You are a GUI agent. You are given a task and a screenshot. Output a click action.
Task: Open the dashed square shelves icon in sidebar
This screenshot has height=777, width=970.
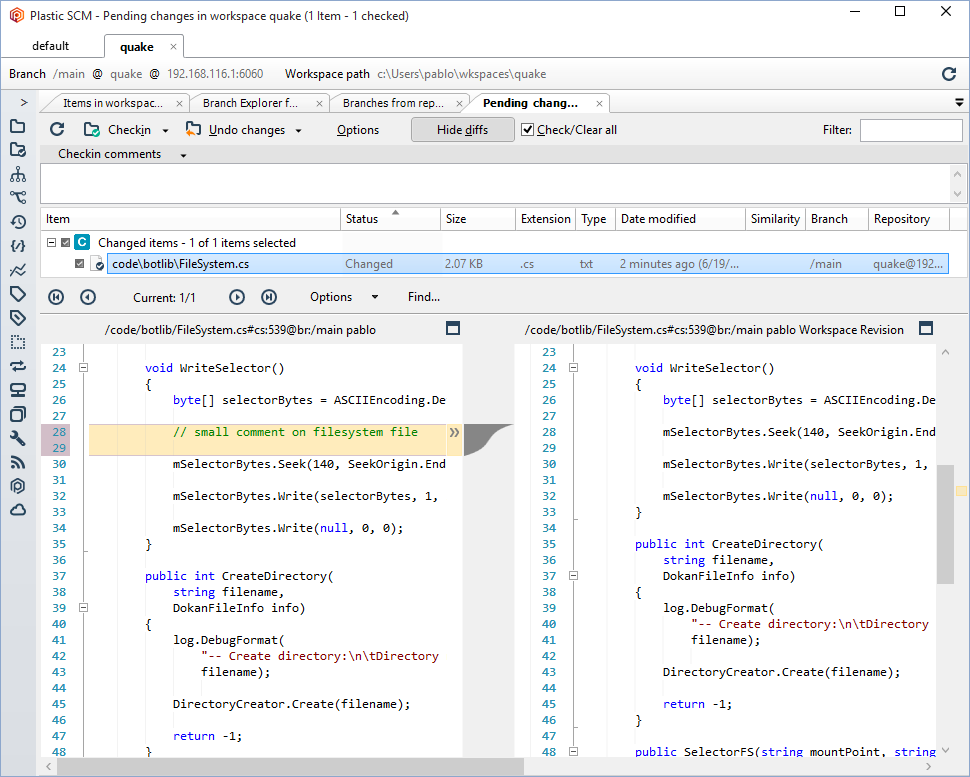tap(18, 341)
